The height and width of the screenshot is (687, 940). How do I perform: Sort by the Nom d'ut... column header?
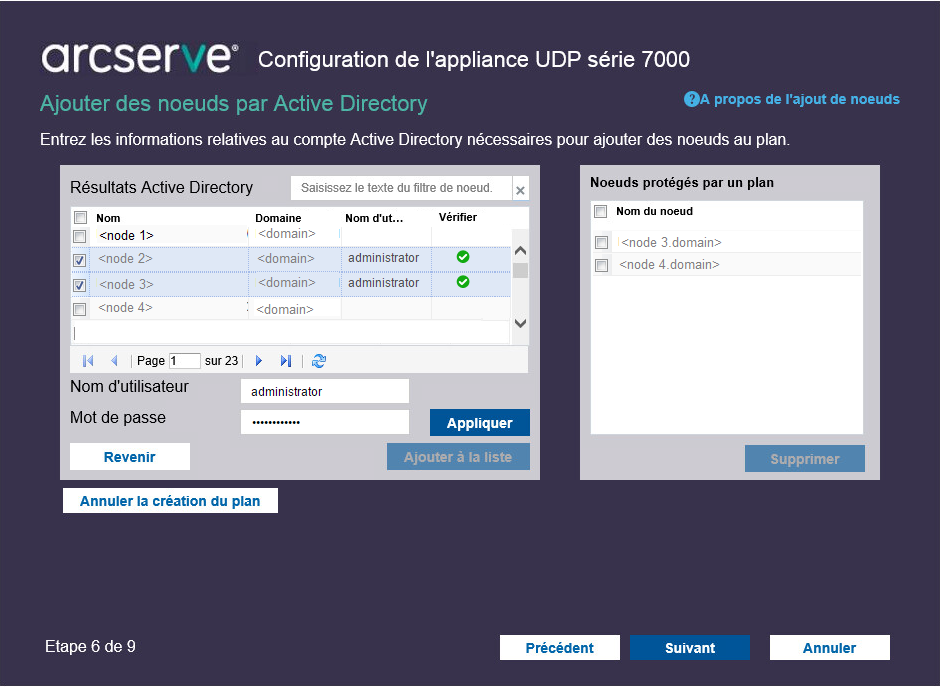(x=374, y=218)
